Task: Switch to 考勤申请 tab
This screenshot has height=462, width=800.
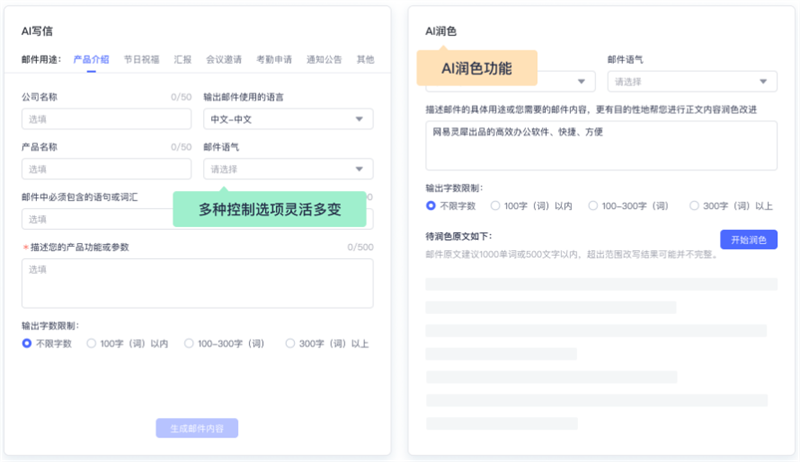Action: tap(274, 60)
